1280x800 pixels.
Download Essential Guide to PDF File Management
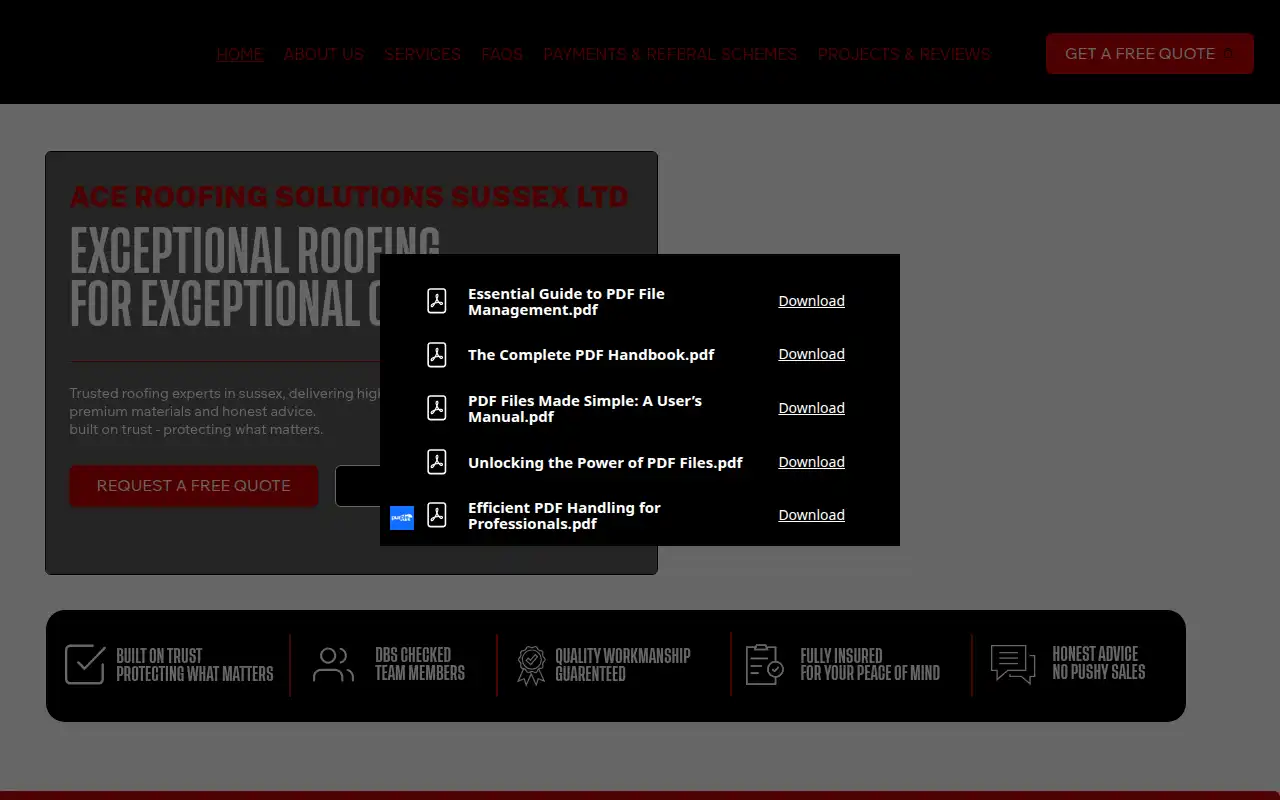tap(812, 301)
